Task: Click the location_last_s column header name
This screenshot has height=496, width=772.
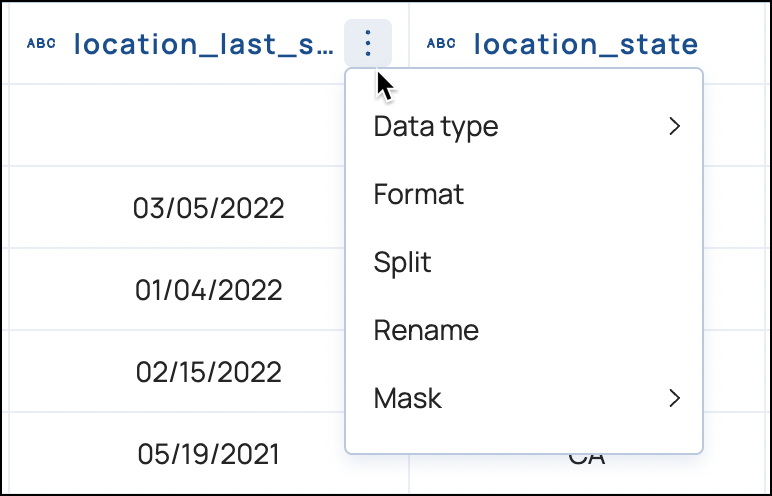Action: coord(200,44)
